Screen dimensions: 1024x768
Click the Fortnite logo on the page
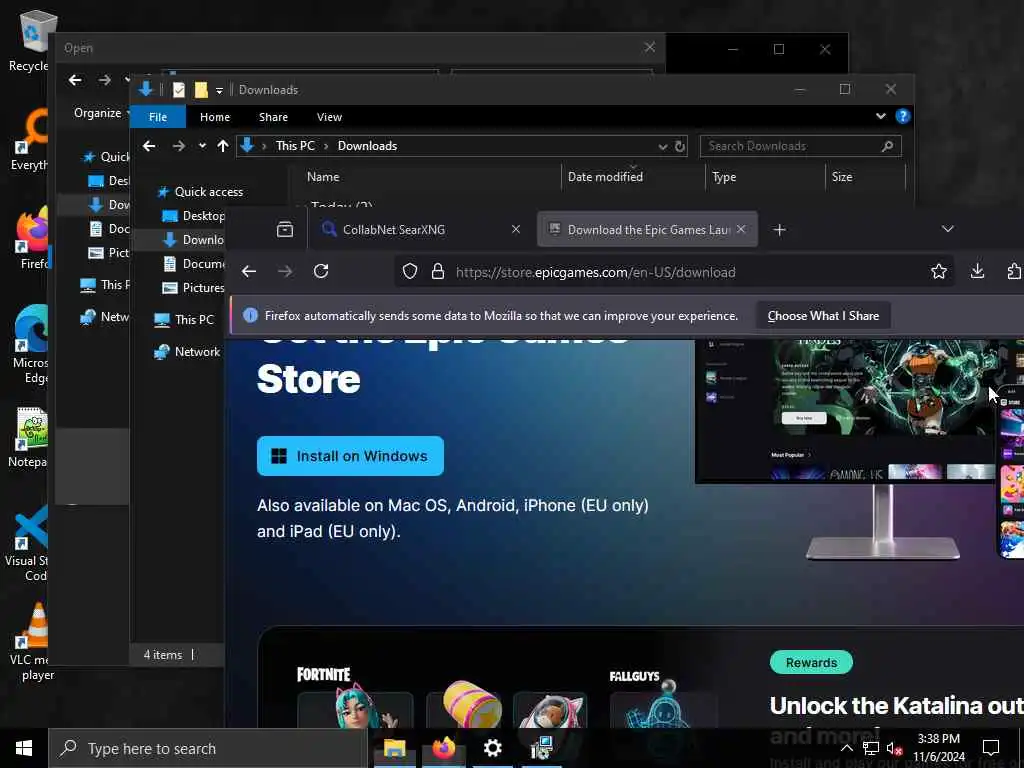(x=324, y=675)
